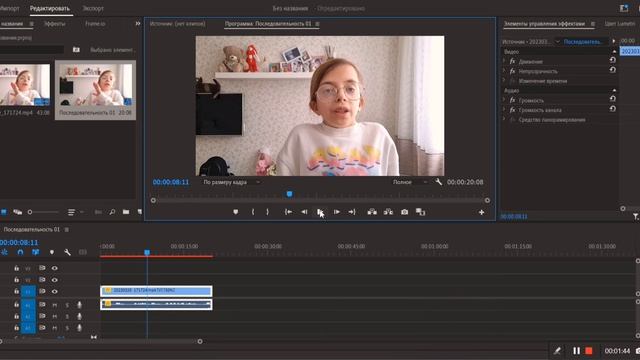Open zoom level dropdown По размеру кадра
This screenshot has width=640, height=360.
[231, 182]
